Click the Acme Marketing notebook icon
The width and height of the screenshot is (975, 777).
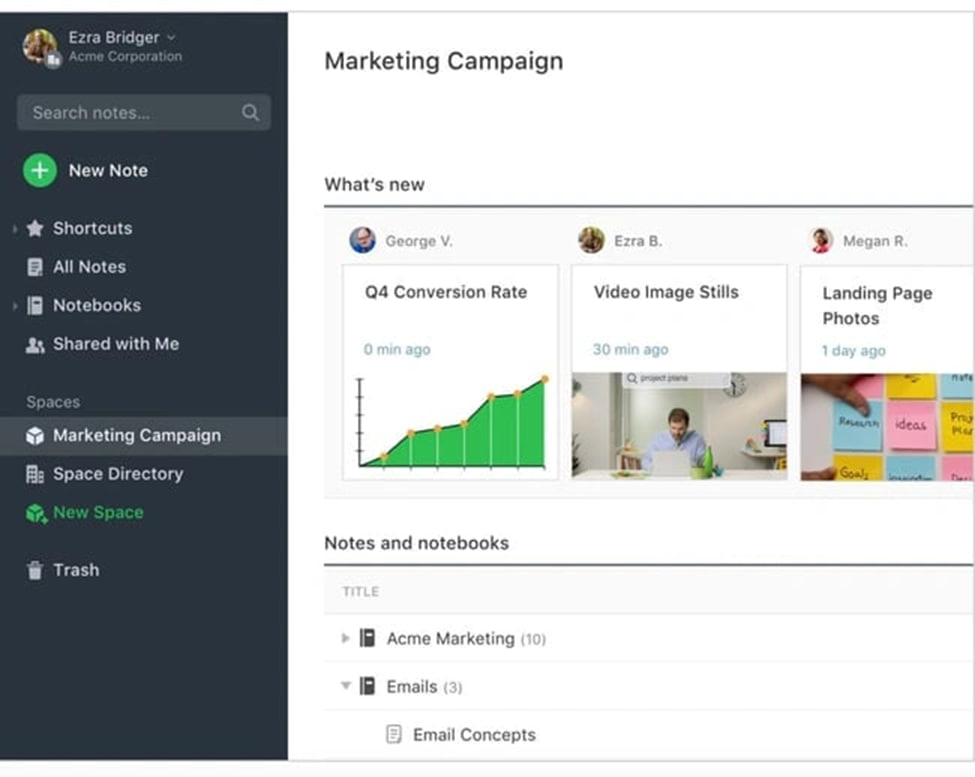pos(367,638)
